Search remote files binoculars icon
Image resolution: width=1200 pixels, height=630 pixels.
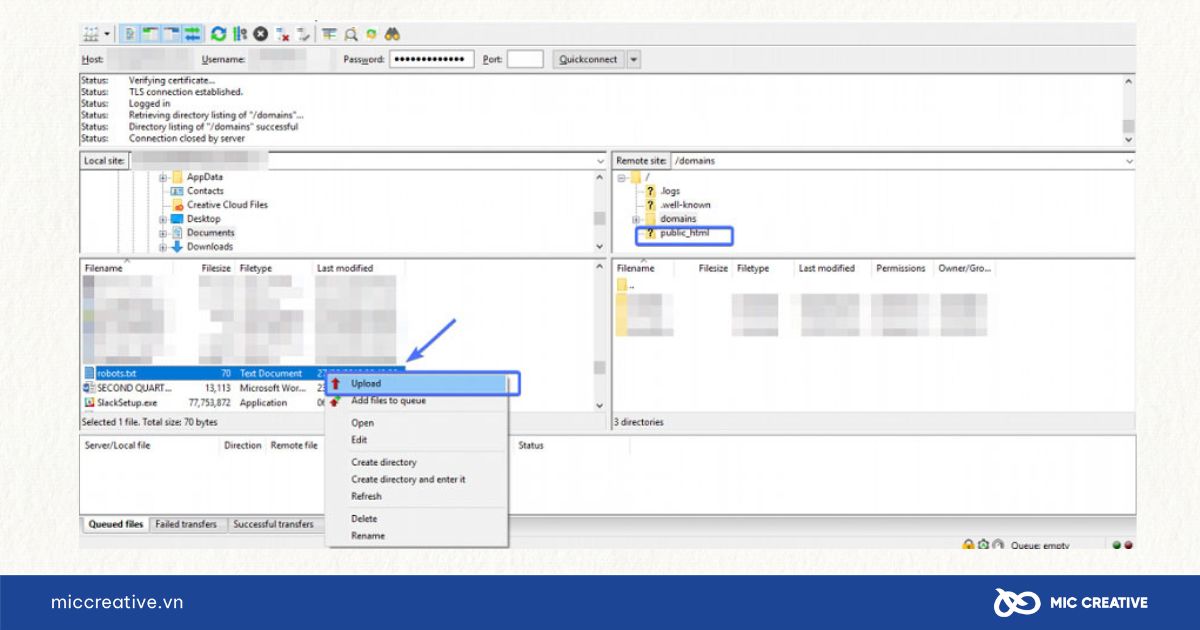392,34
